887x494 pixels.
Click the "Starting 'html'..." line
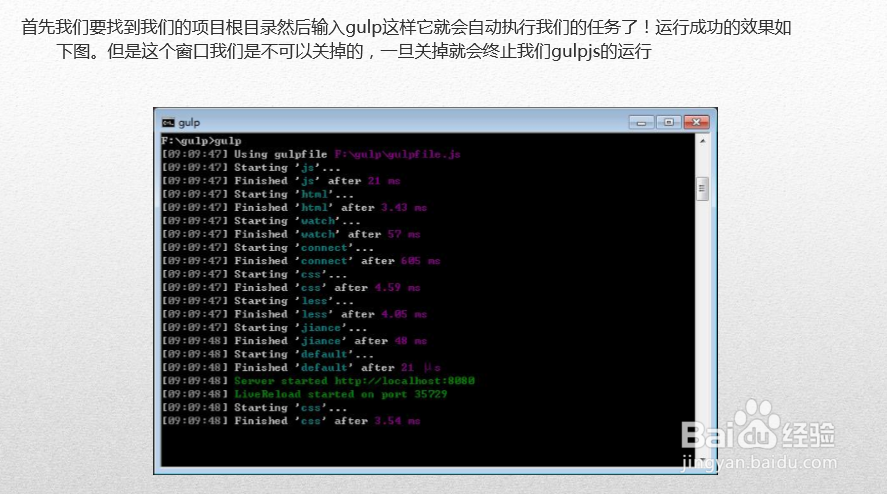click(x=258, y=194)
